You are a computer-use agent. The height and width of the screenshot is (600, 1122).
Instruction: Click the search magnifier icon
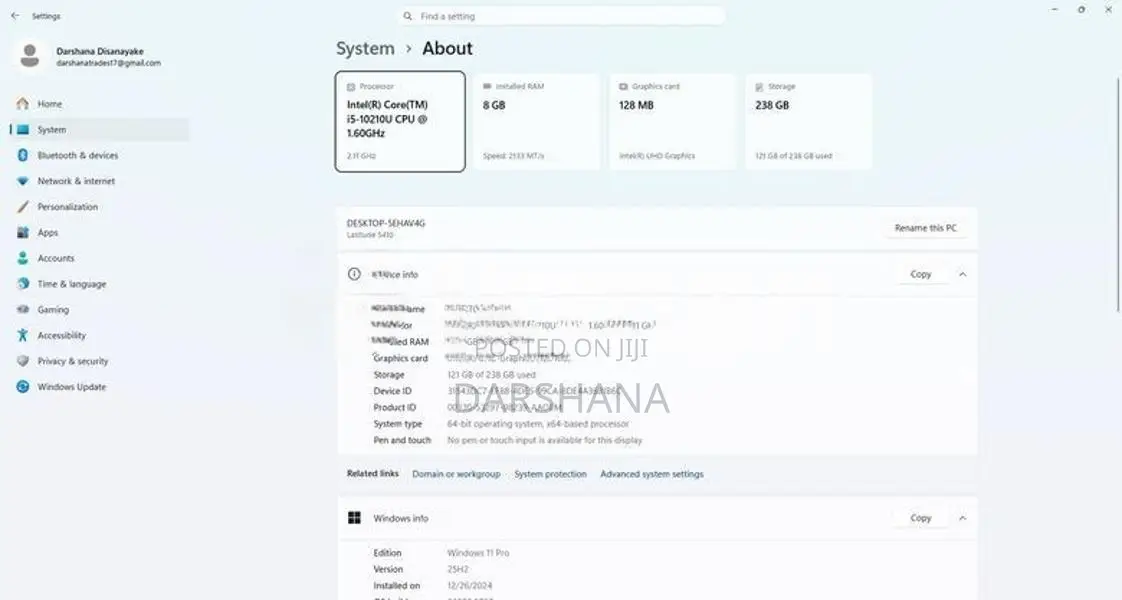(407, 16)
